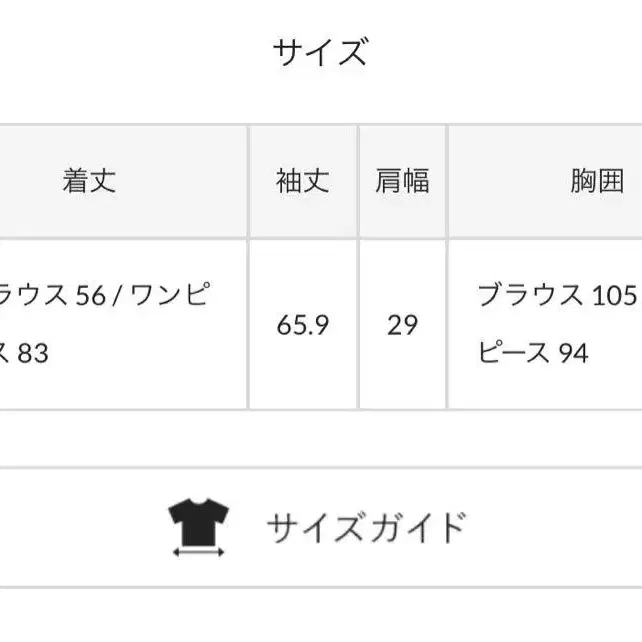
Task: Open the サイズガイド link
Action: tap(366, 527)
